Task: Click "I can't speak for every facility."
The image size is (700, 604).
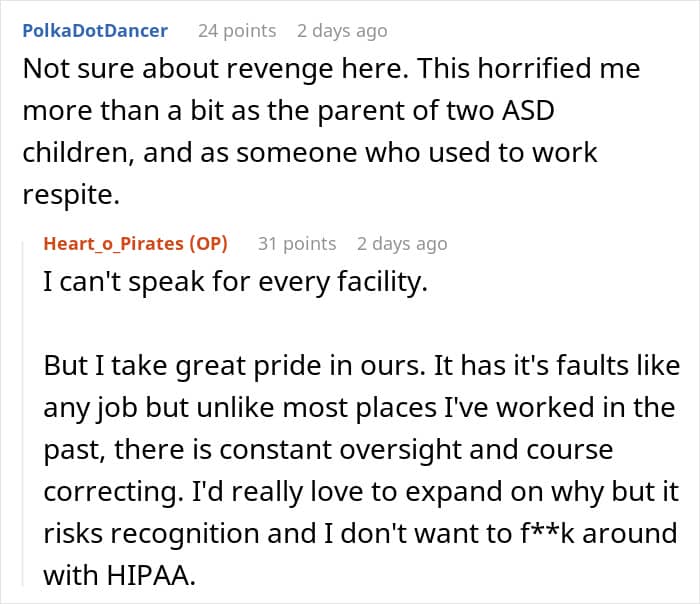Action: point(235,282)
